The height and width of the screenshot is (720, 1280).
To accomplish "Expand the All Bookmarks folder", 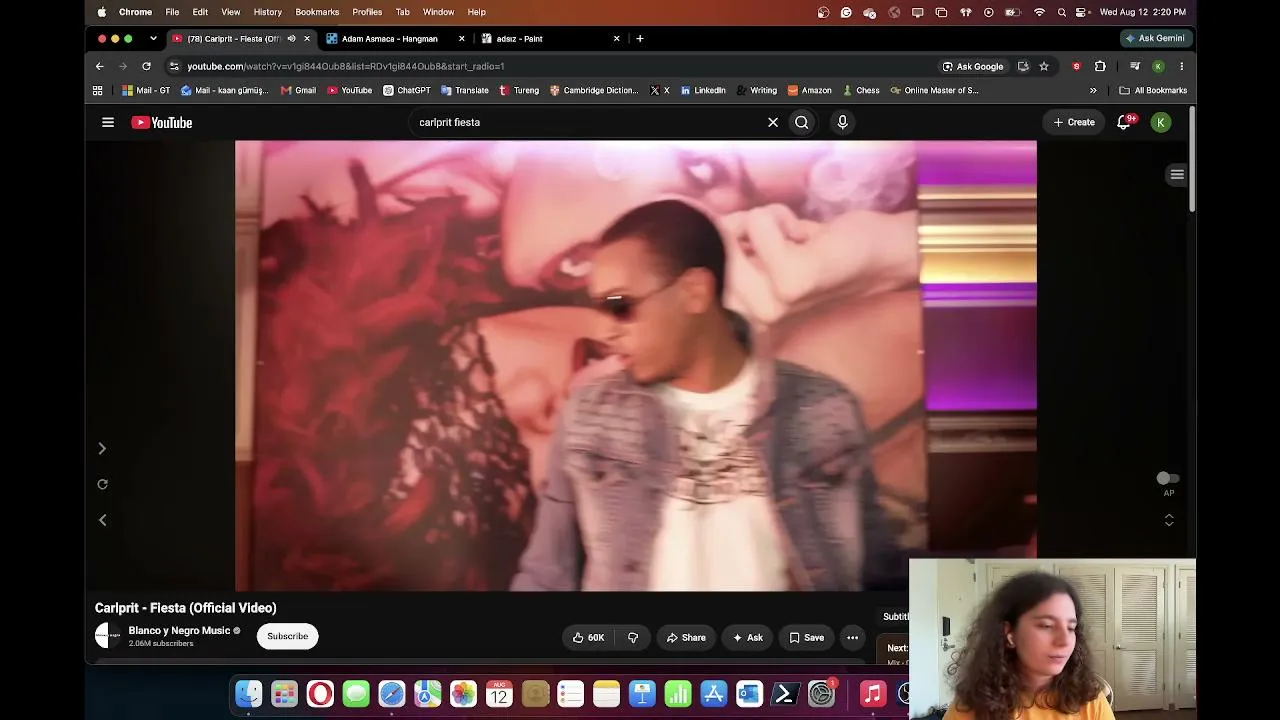I will tap(1153, 90).
